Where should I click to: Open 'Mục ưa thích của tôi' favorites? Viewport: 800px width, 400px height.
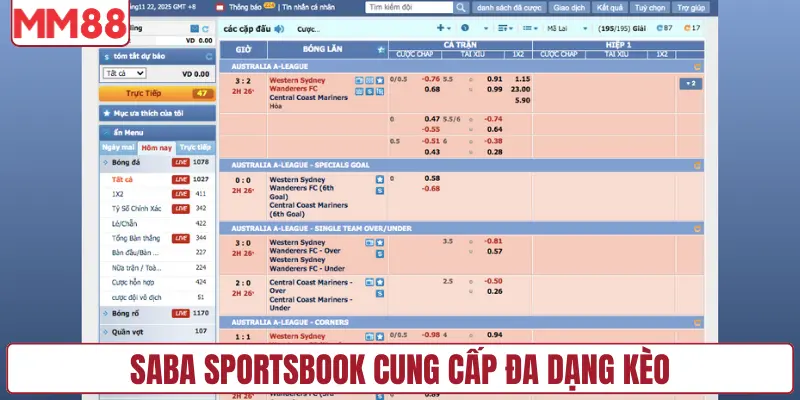click(157, 113)
